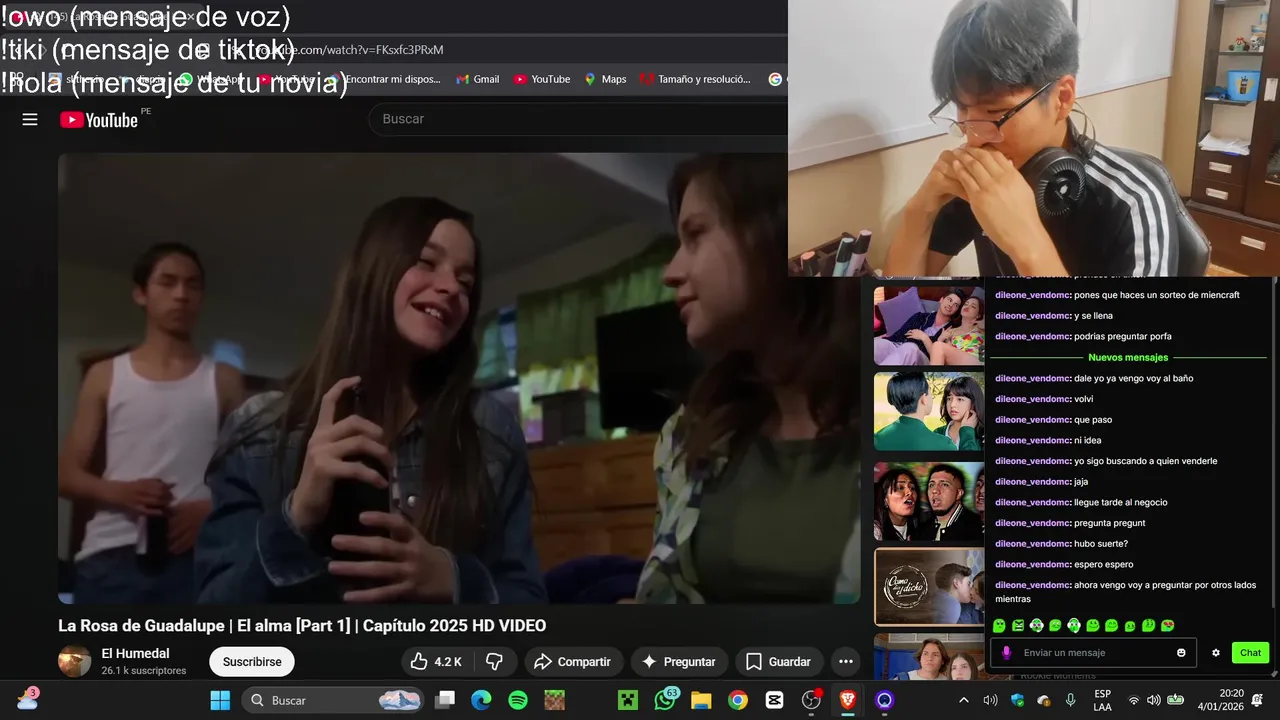Save the video with Guardar
This screenshot has height=720, width=1280.
coord(778,662)
